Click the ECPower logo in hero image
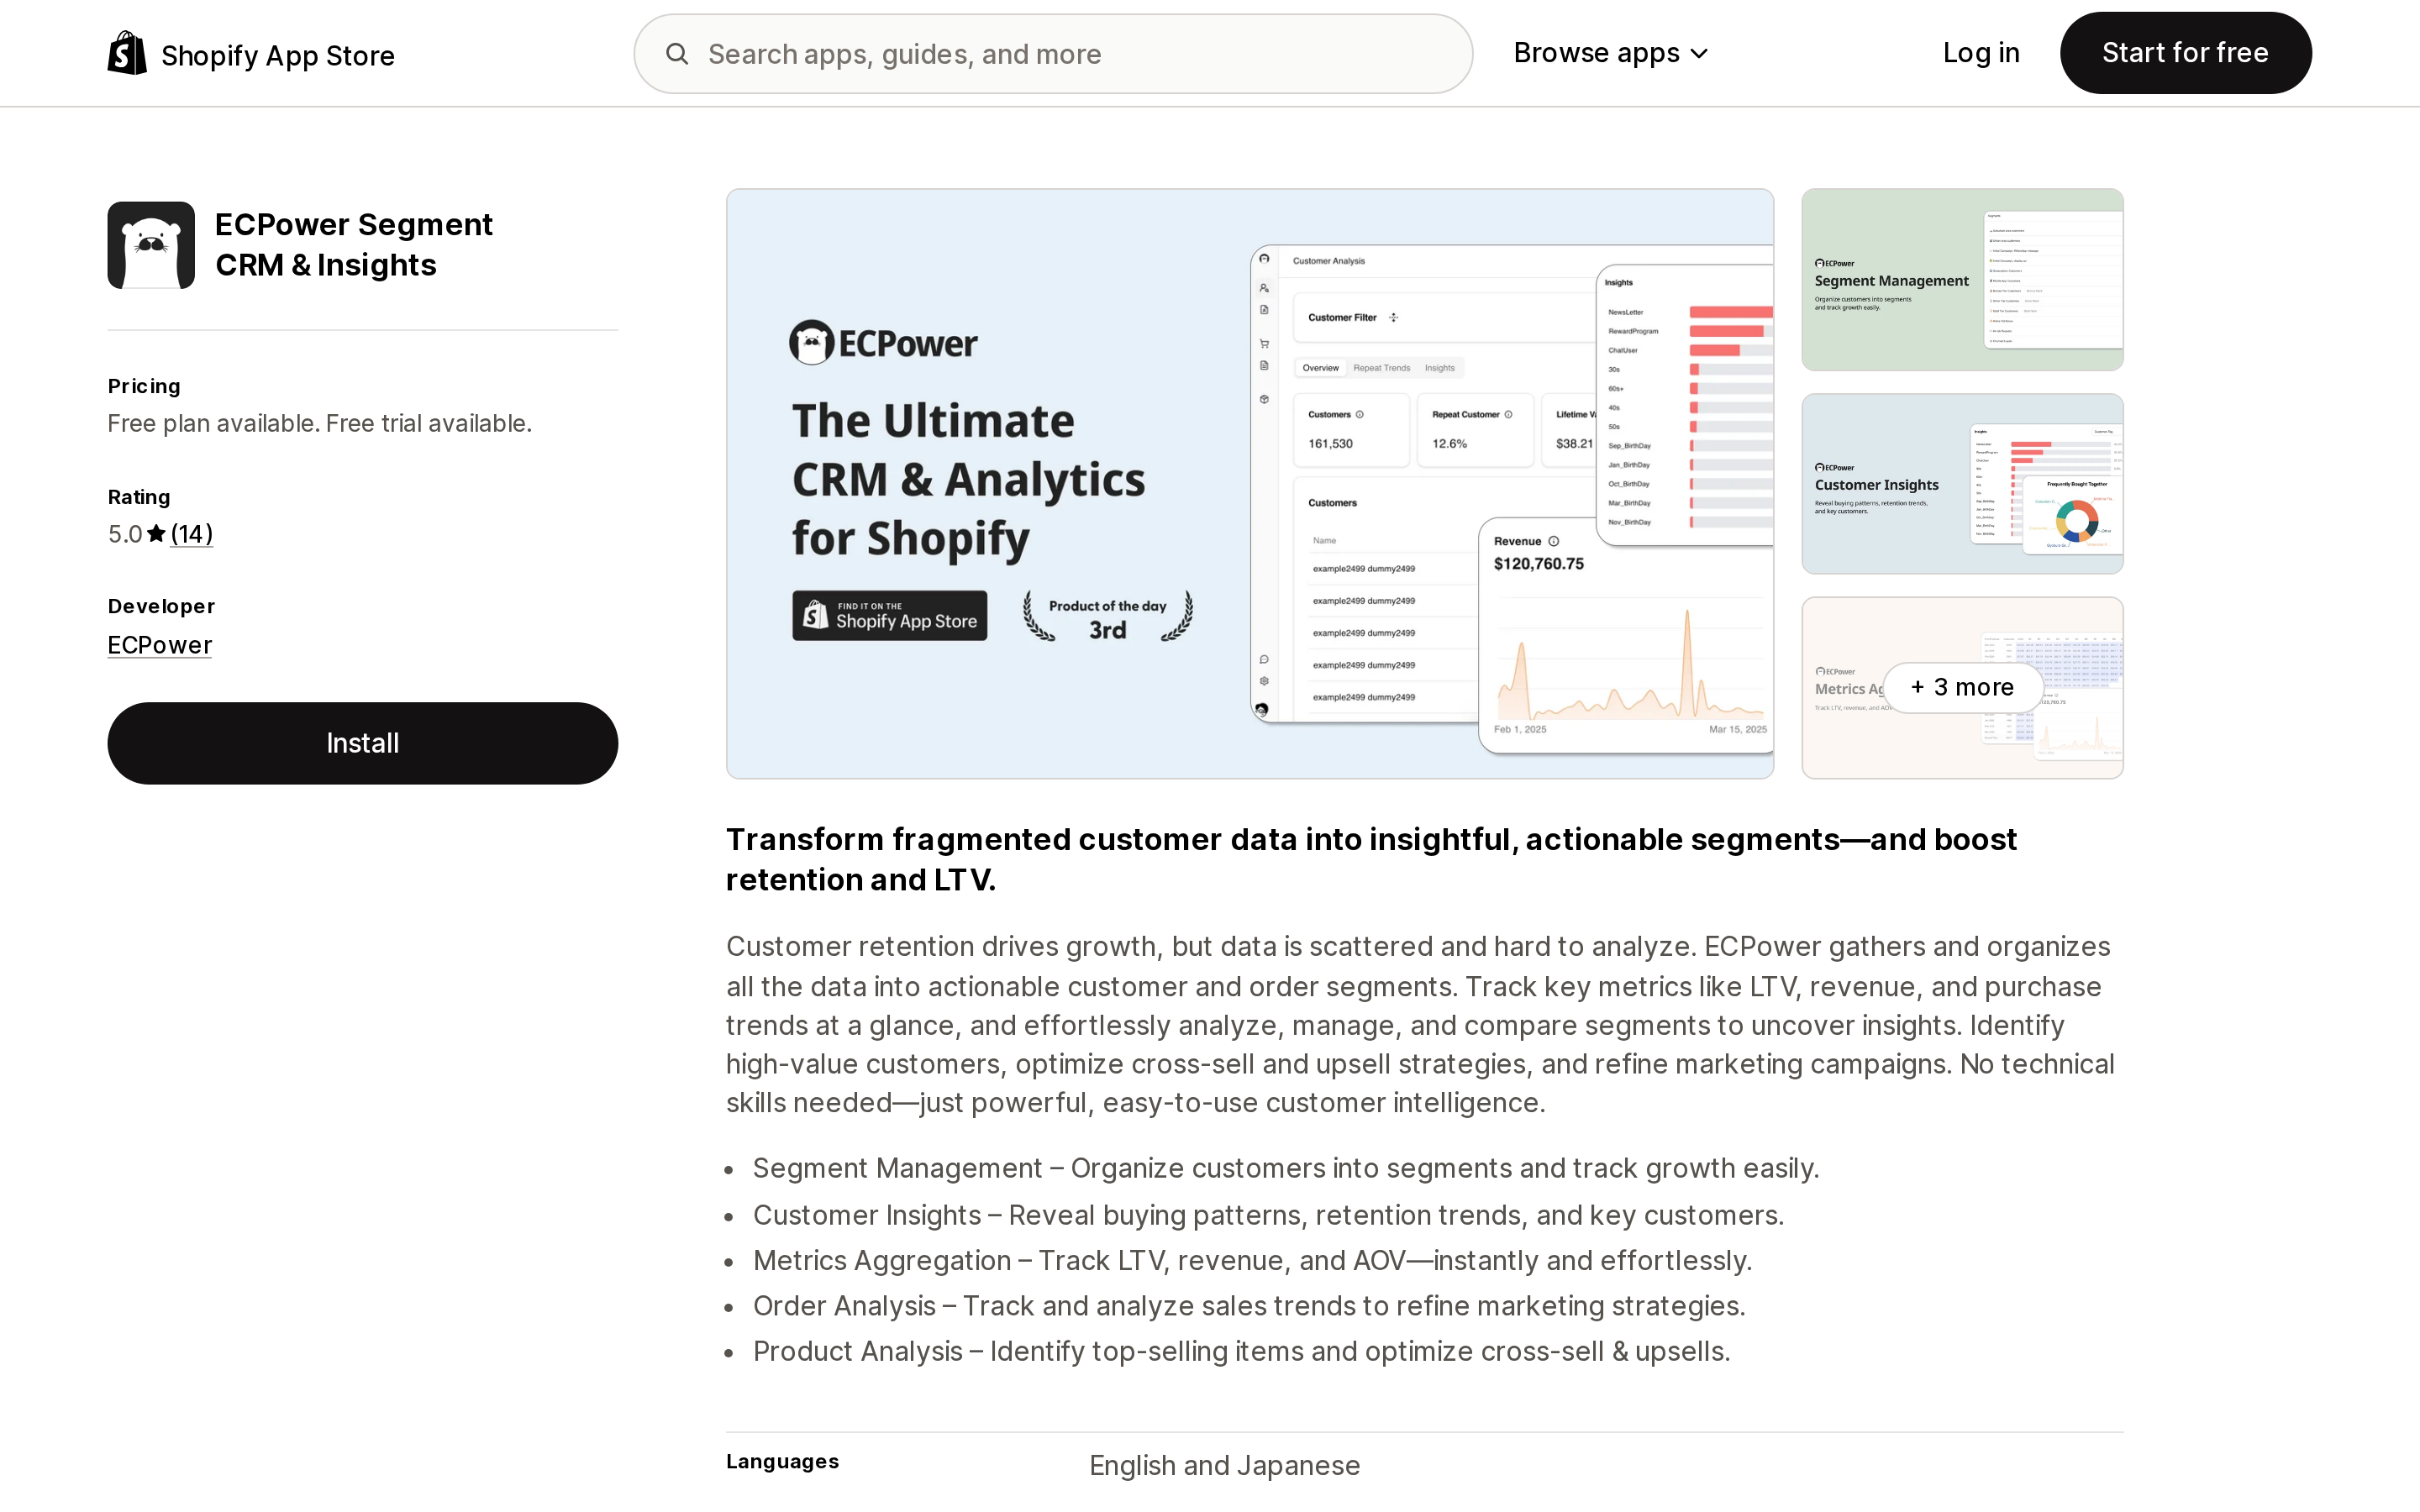The width and height of the screenshot is (2420, 1512). point(883,343)
